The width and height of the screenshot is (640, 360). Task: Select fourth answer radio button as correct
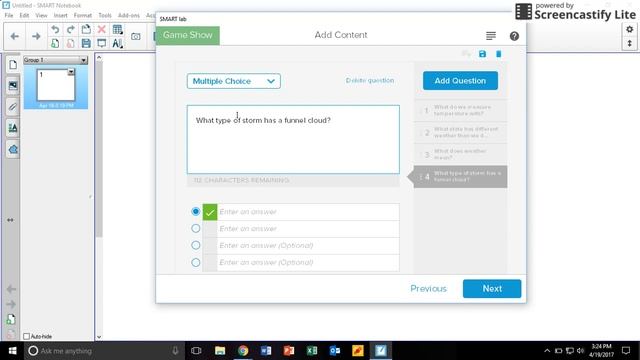[x=196, y=262]
